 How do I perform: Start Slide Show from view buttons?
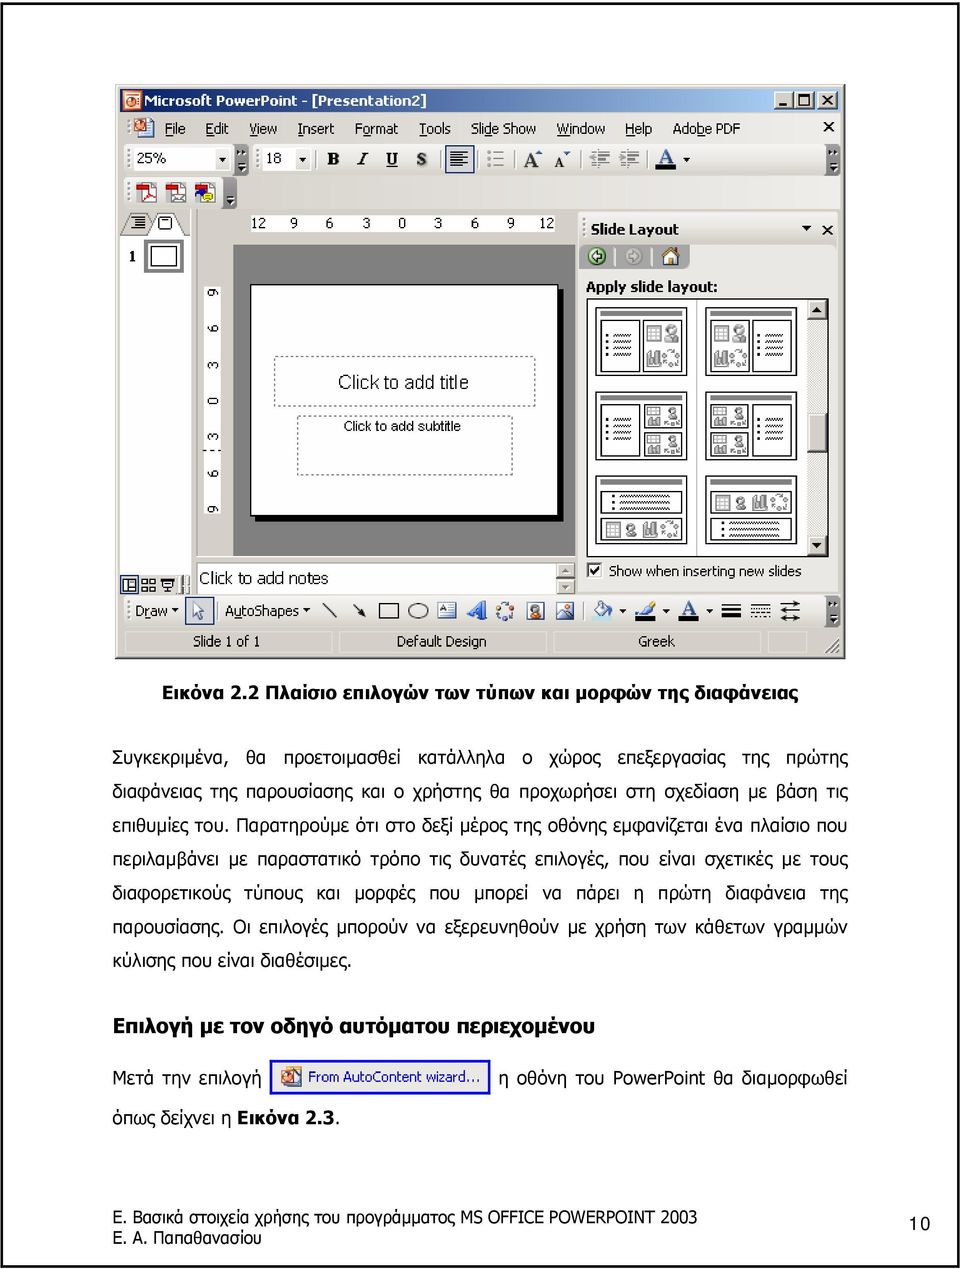(168, 584)
